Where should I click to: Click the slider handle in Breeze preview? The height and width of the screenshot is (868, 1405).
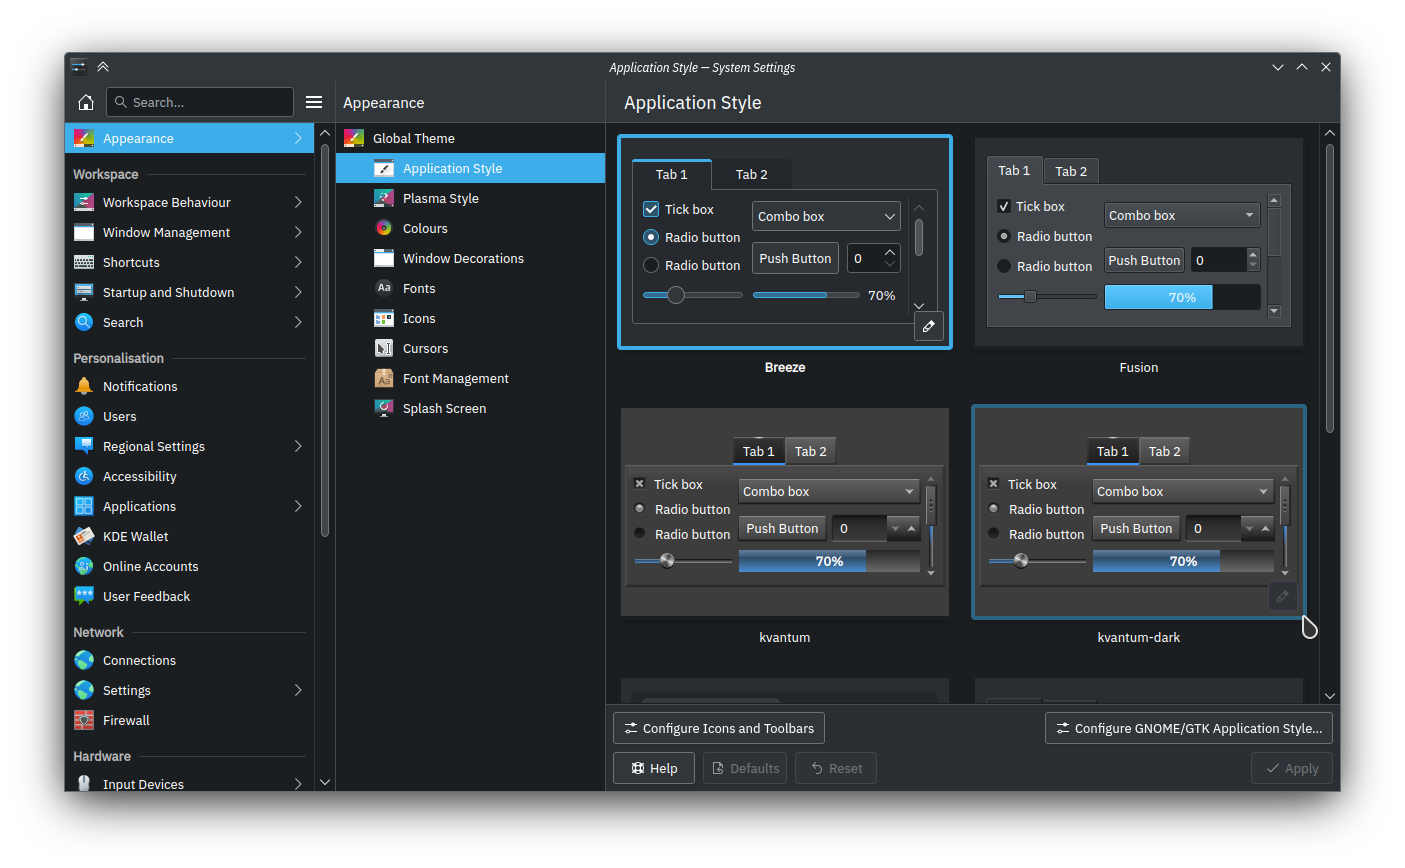pos(676,295)
